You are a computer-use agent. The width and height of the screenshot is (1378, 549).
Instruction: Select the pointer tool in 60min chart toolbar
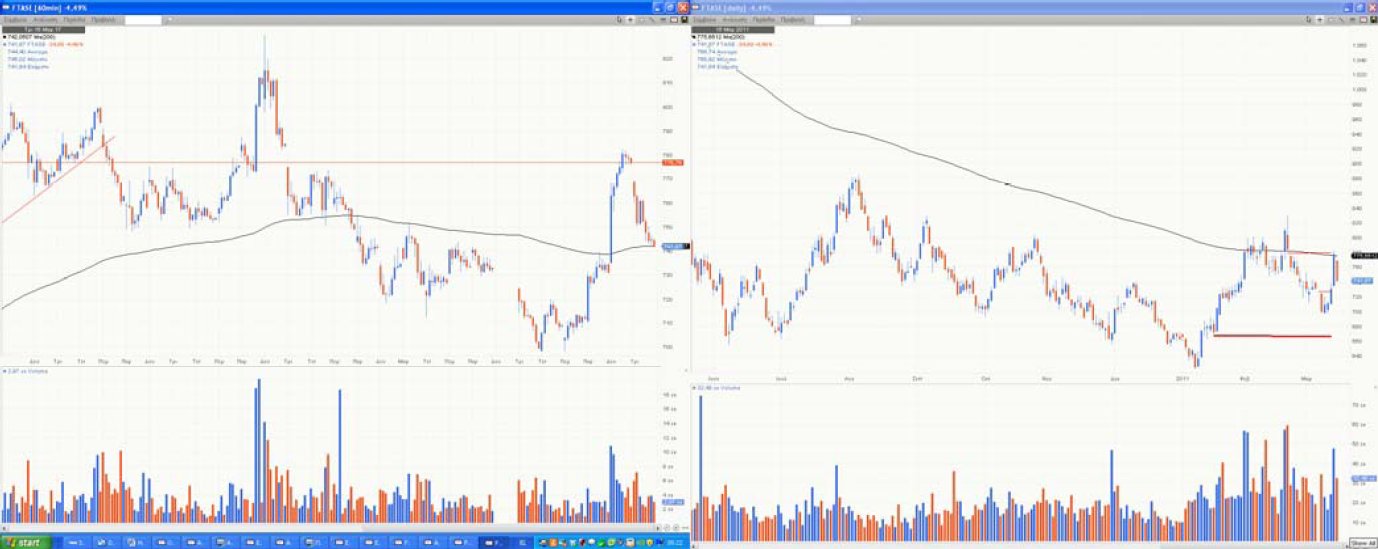point(617,19)
